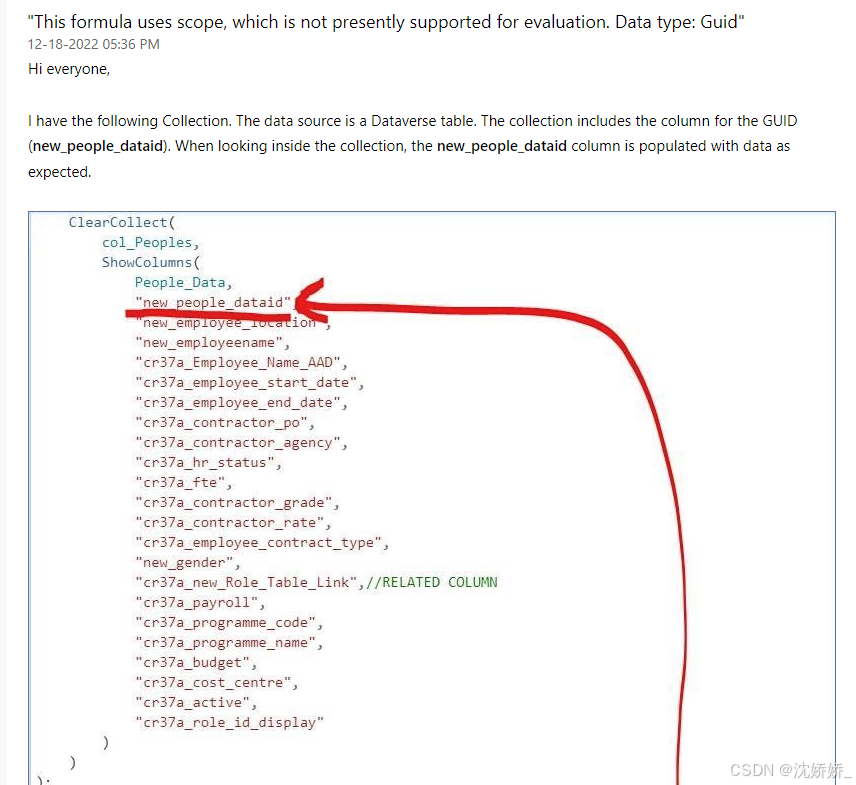The height and width of the screenshot is (785, 856).
Task: Click the "new_people_dataid" string in code
Action: pos(213,302)
